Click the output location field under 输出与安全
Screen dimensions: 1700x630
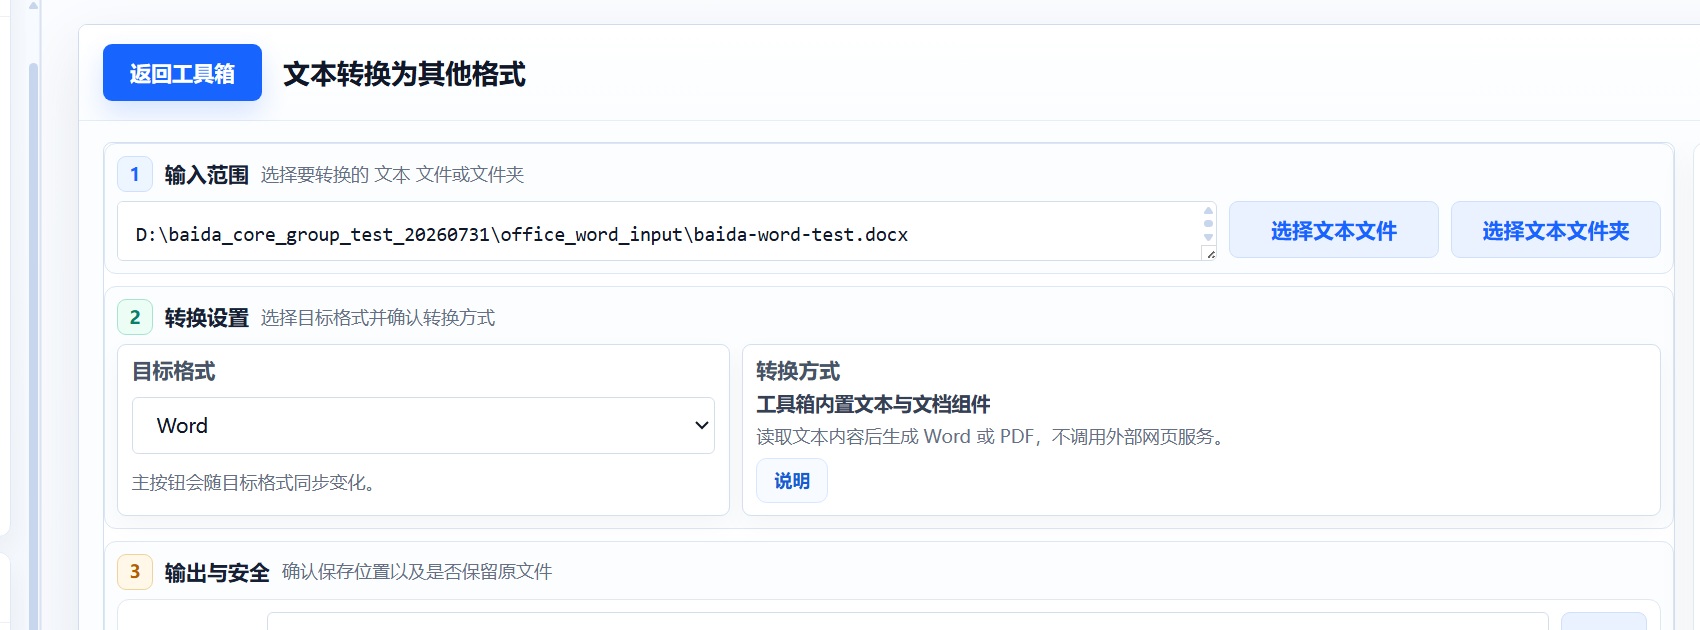click(907, 621)
